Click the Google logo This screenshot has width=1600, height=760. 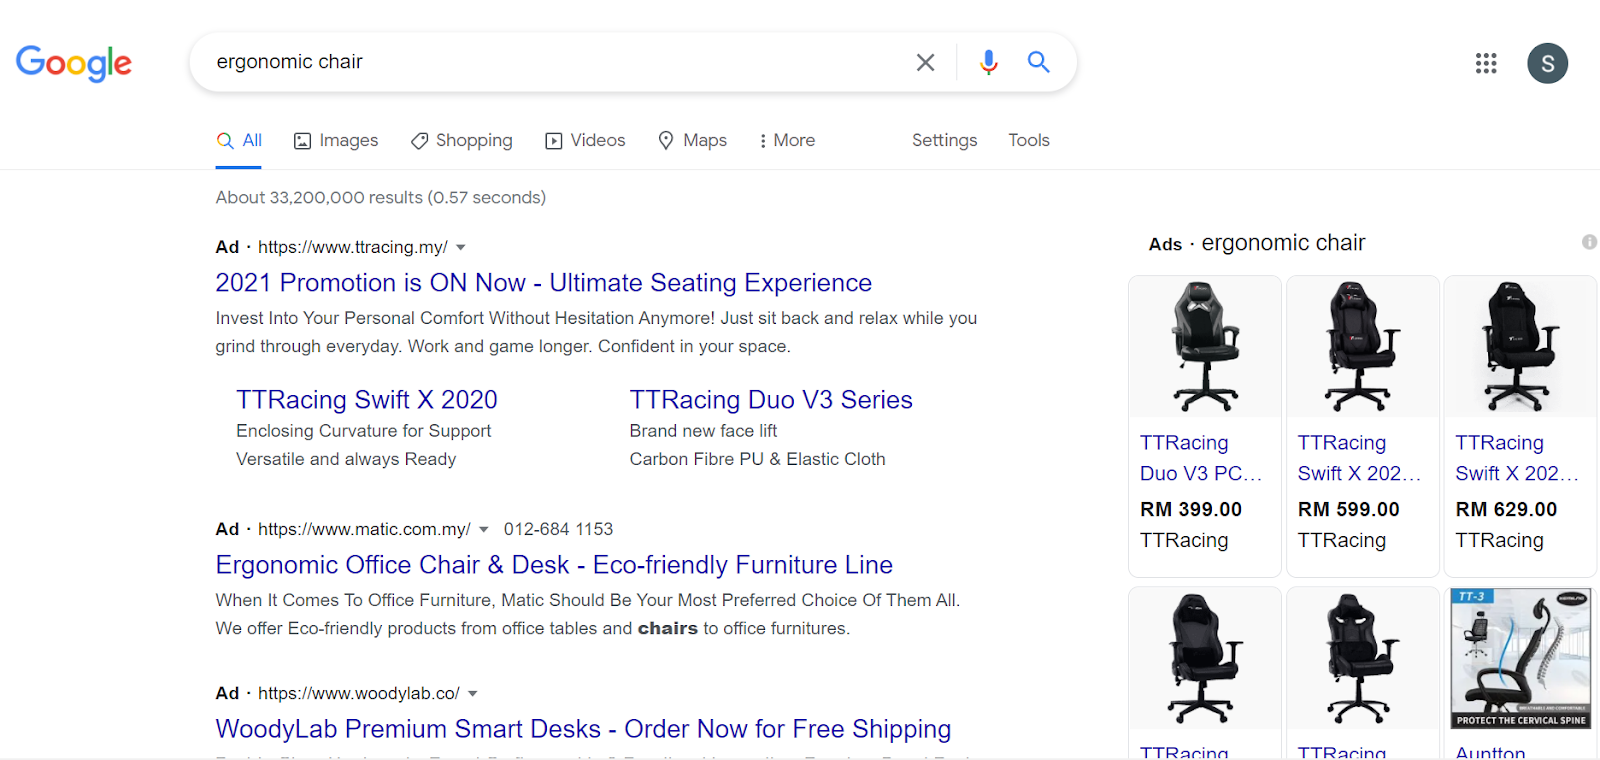(74, 63)
